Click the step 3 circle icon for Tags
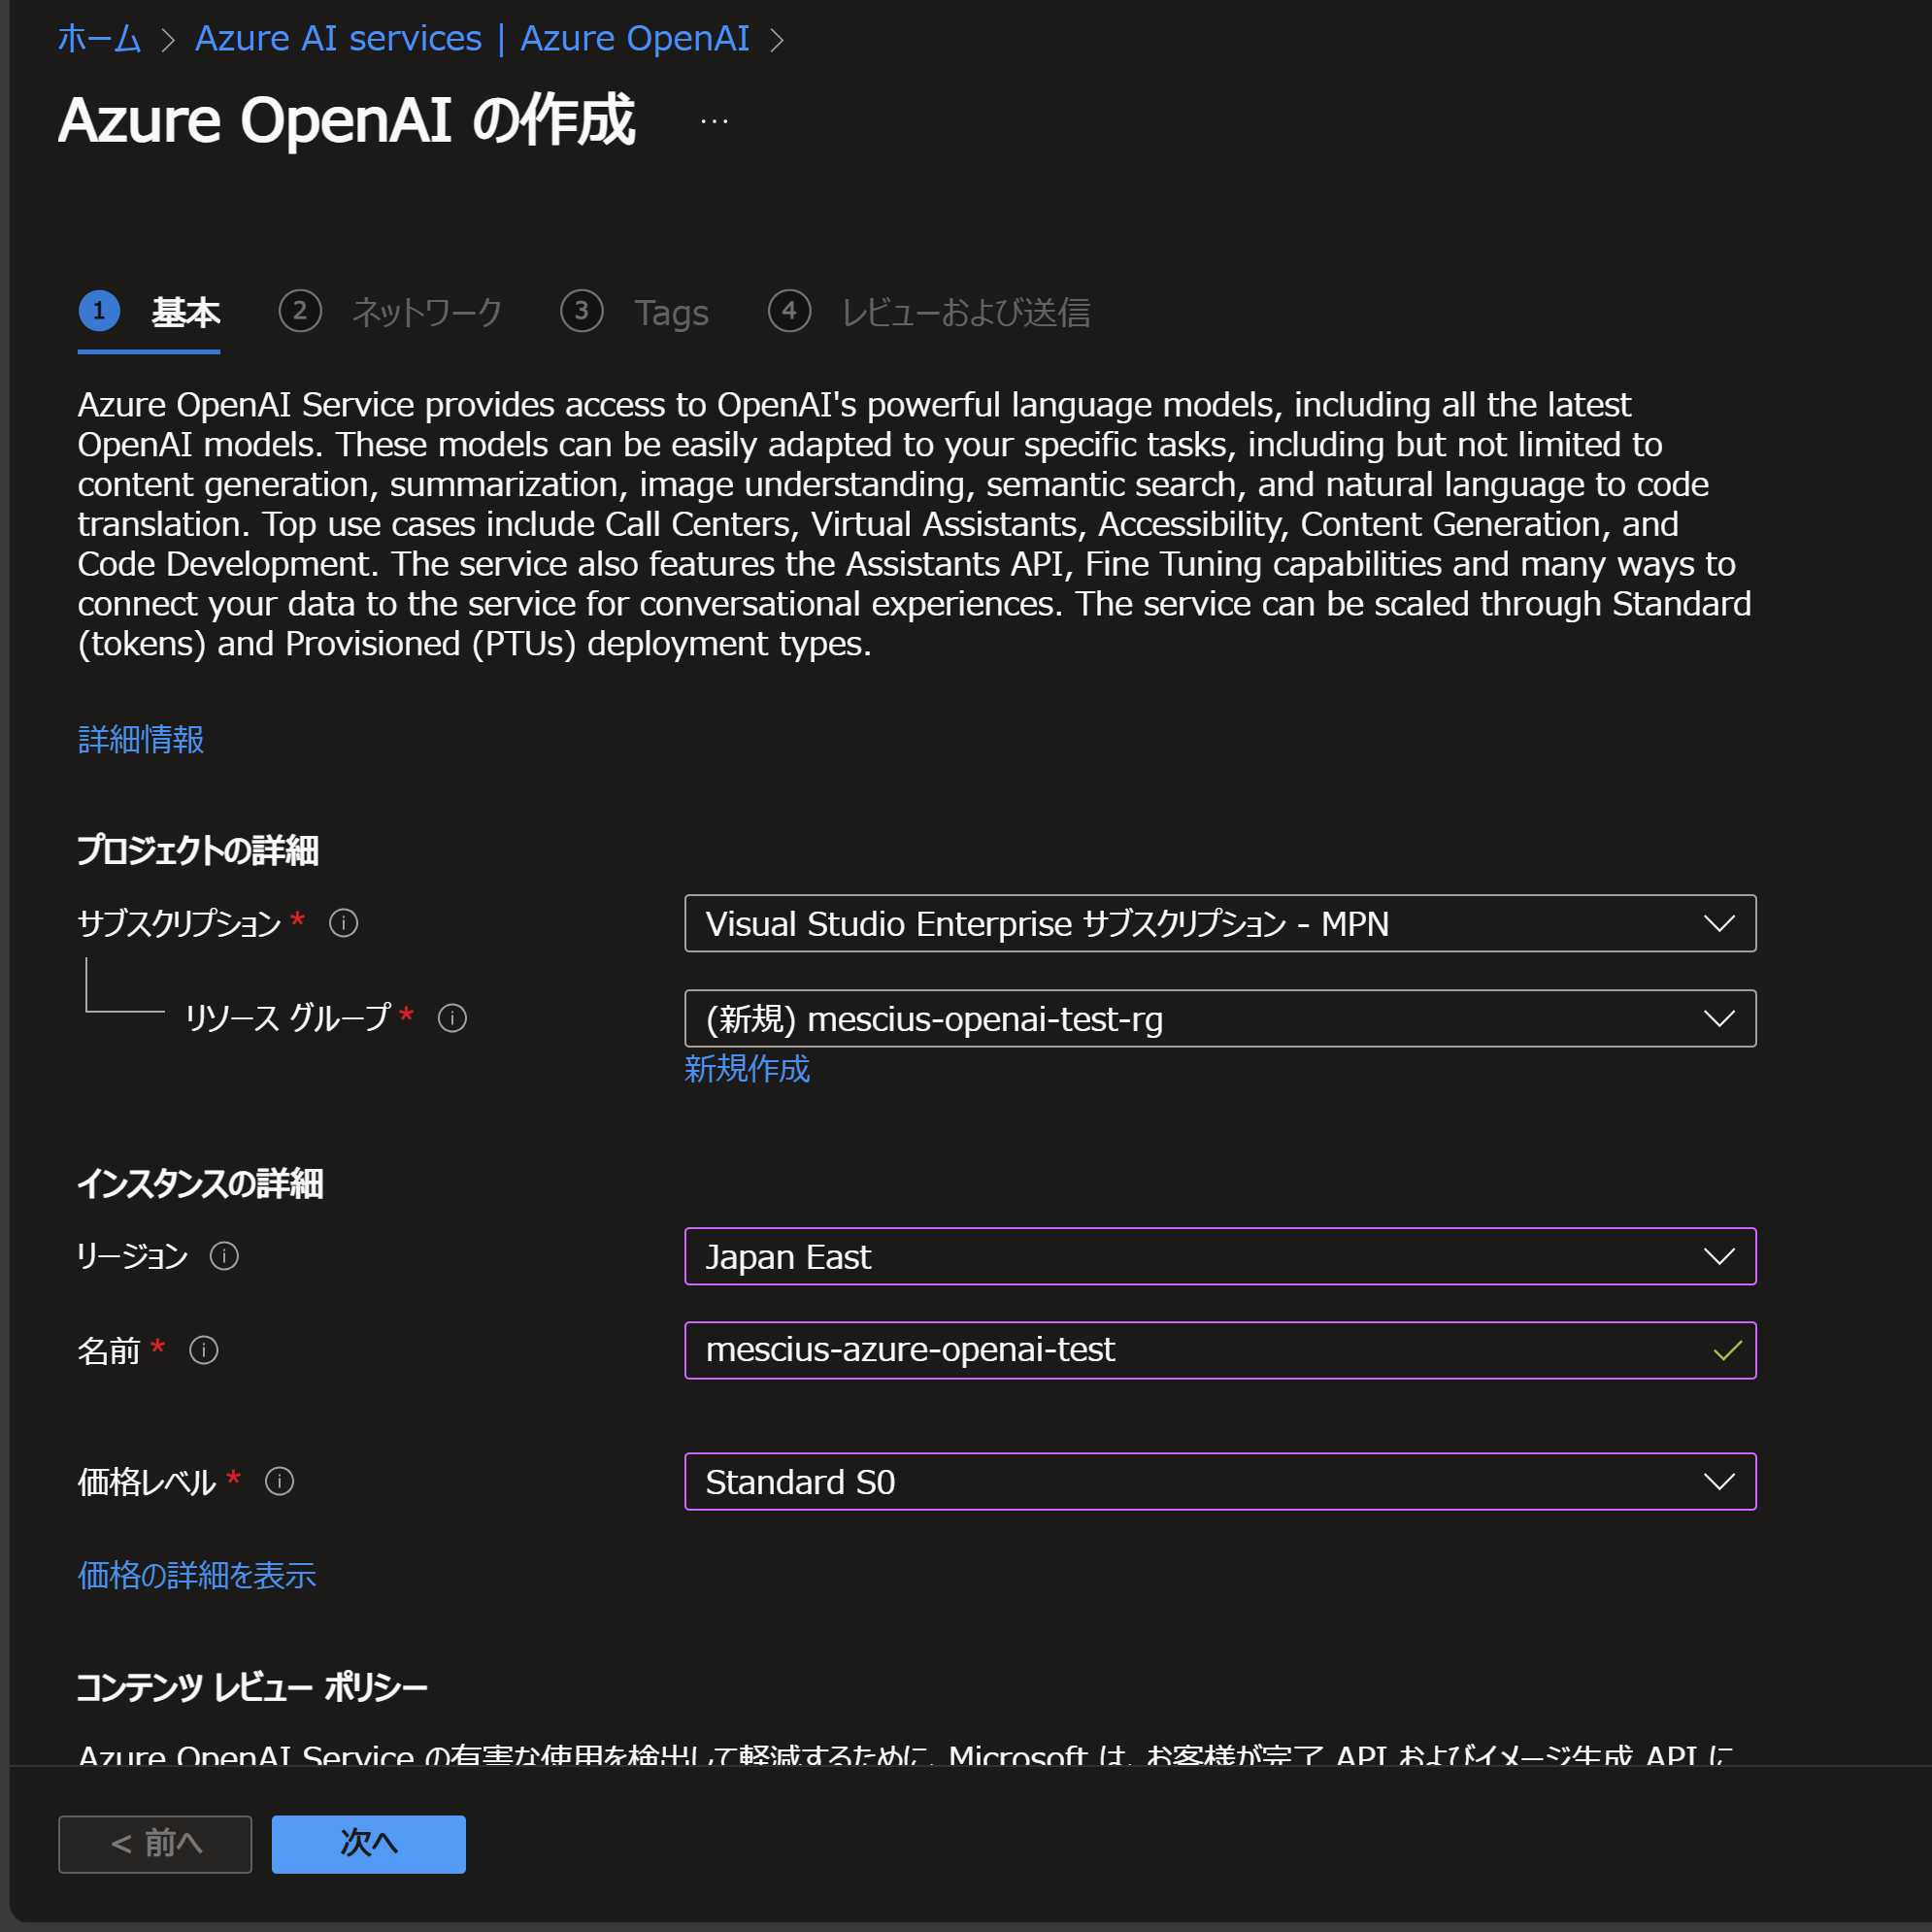The image size is (1932, 1932). coord(582,311)
